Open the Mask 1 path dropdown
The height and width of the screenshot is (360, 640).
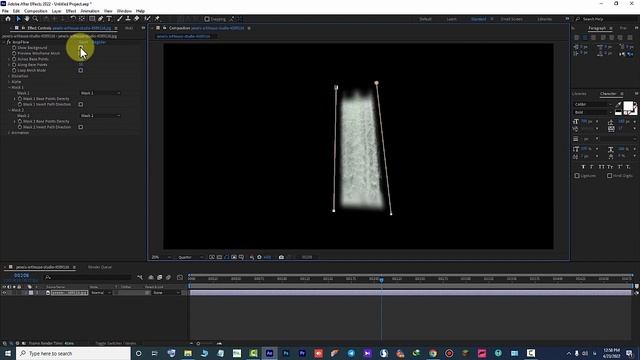click(100, 93)
